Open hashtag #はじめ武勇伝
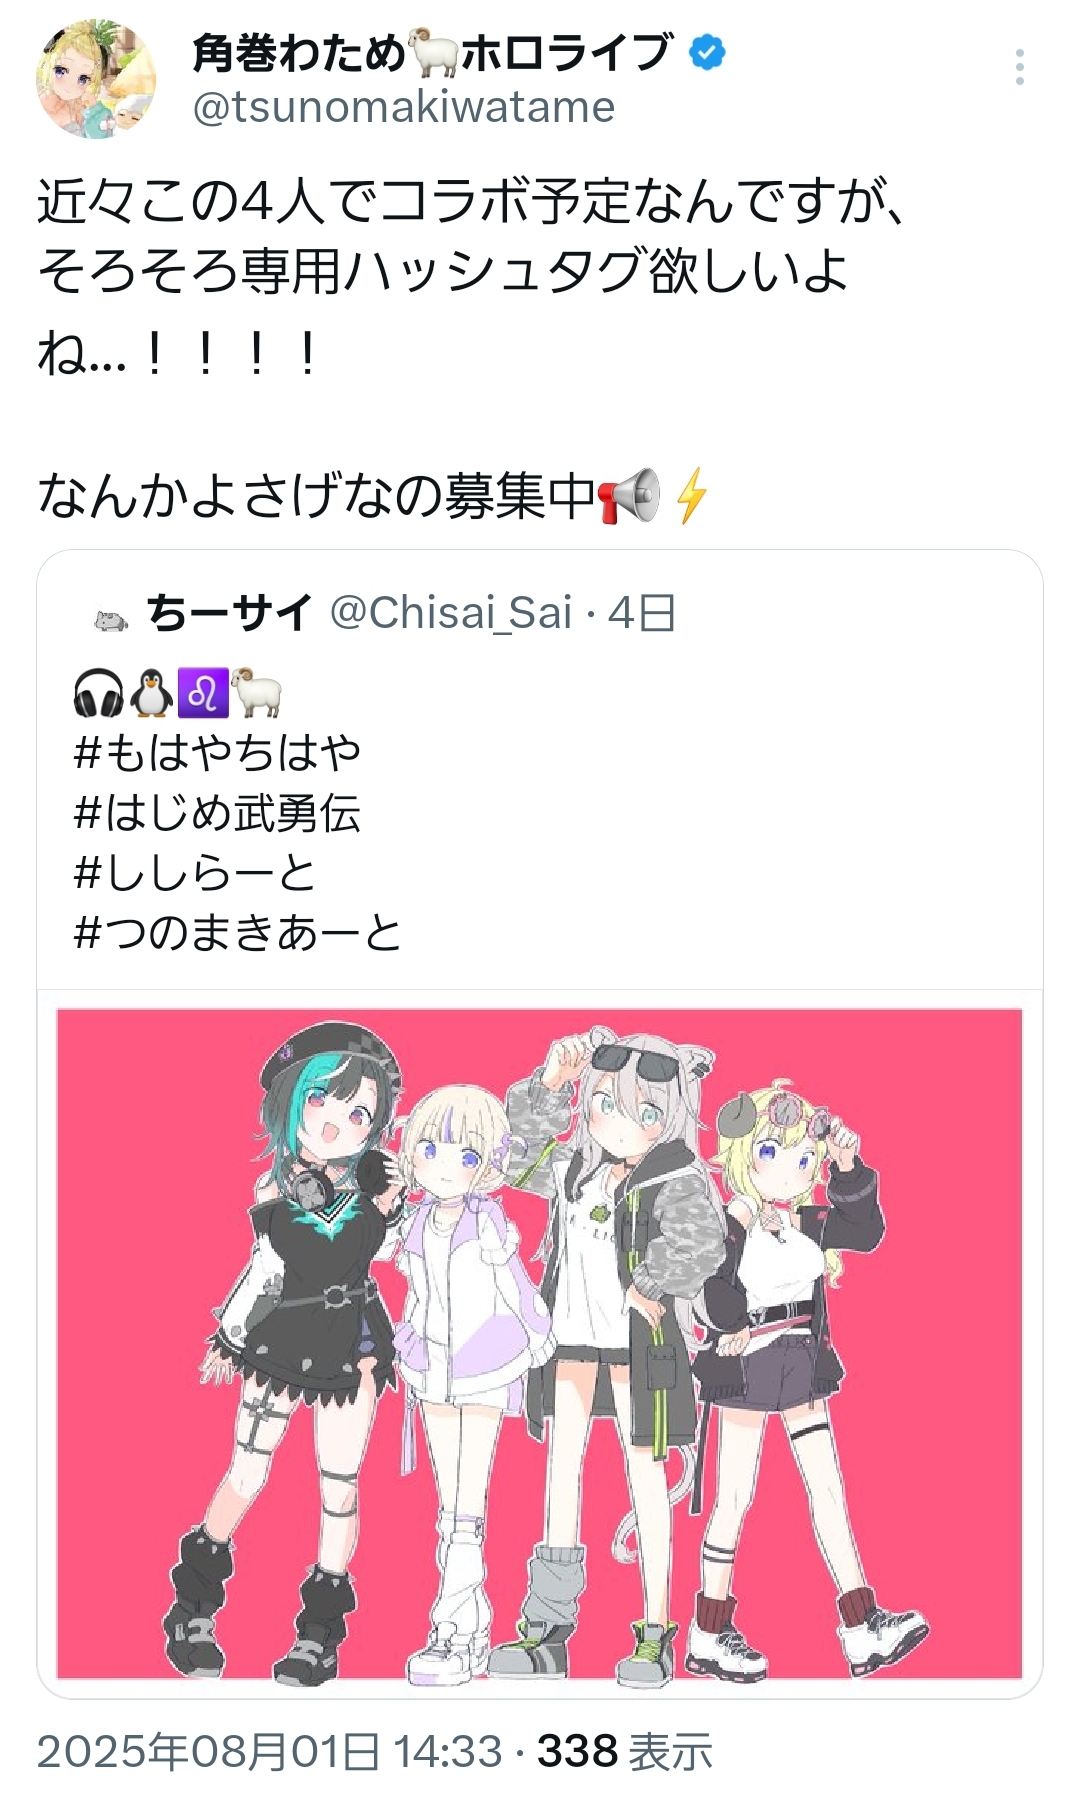The width and height of the screenshot is (1080, 1797). (x=217, y=812)
